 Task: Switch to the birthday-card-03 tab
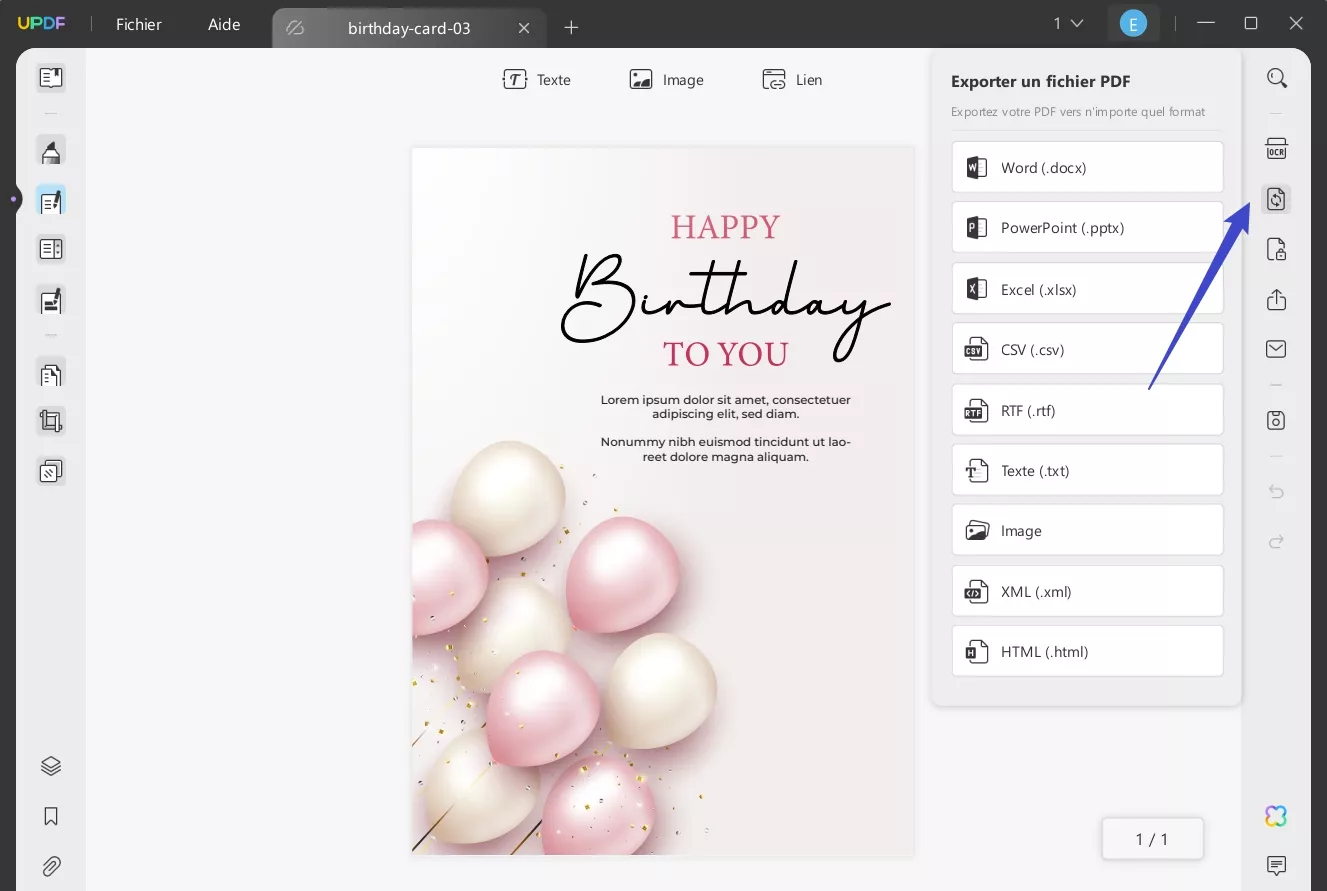[x=409, y=28]
